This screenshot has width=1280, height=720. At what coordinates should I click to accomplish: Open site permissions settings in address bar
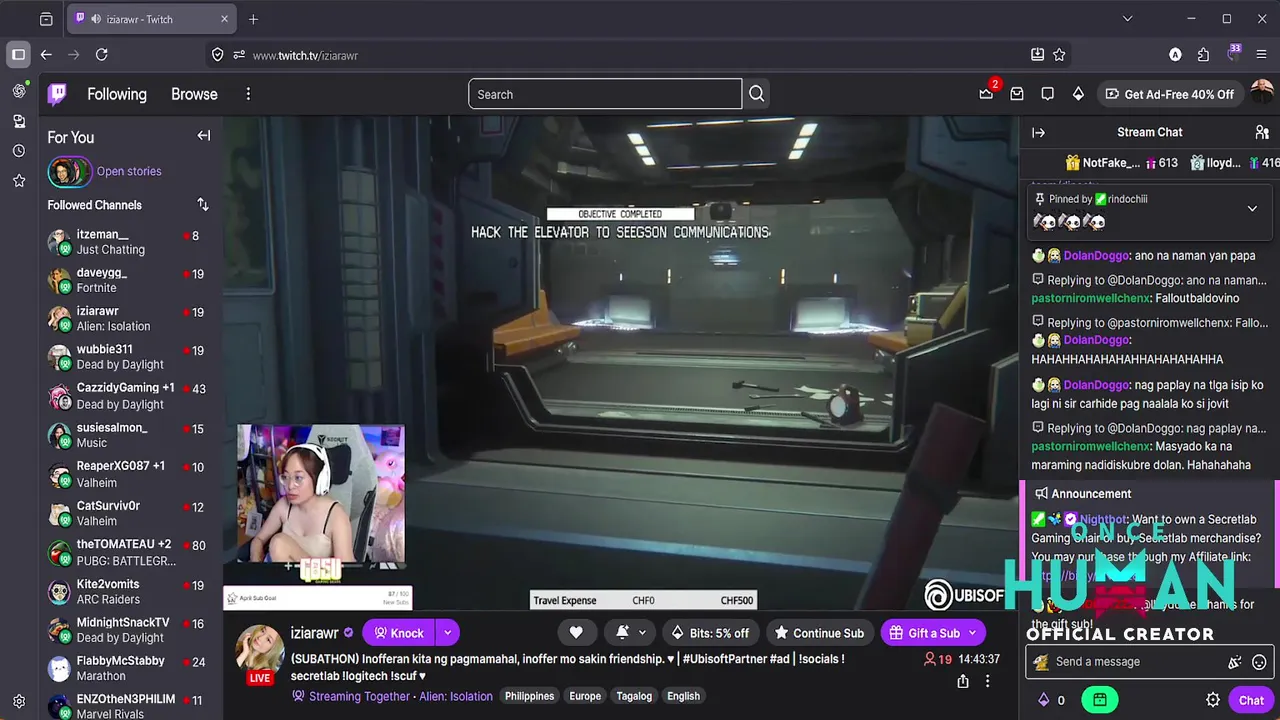239,55
